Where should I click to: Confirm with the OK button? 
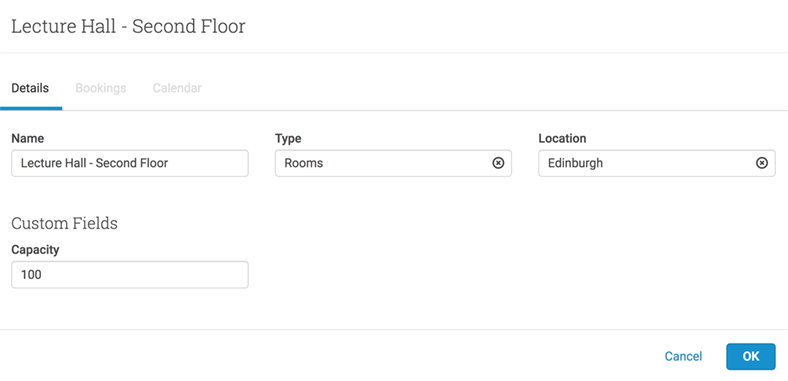point(751,356)
